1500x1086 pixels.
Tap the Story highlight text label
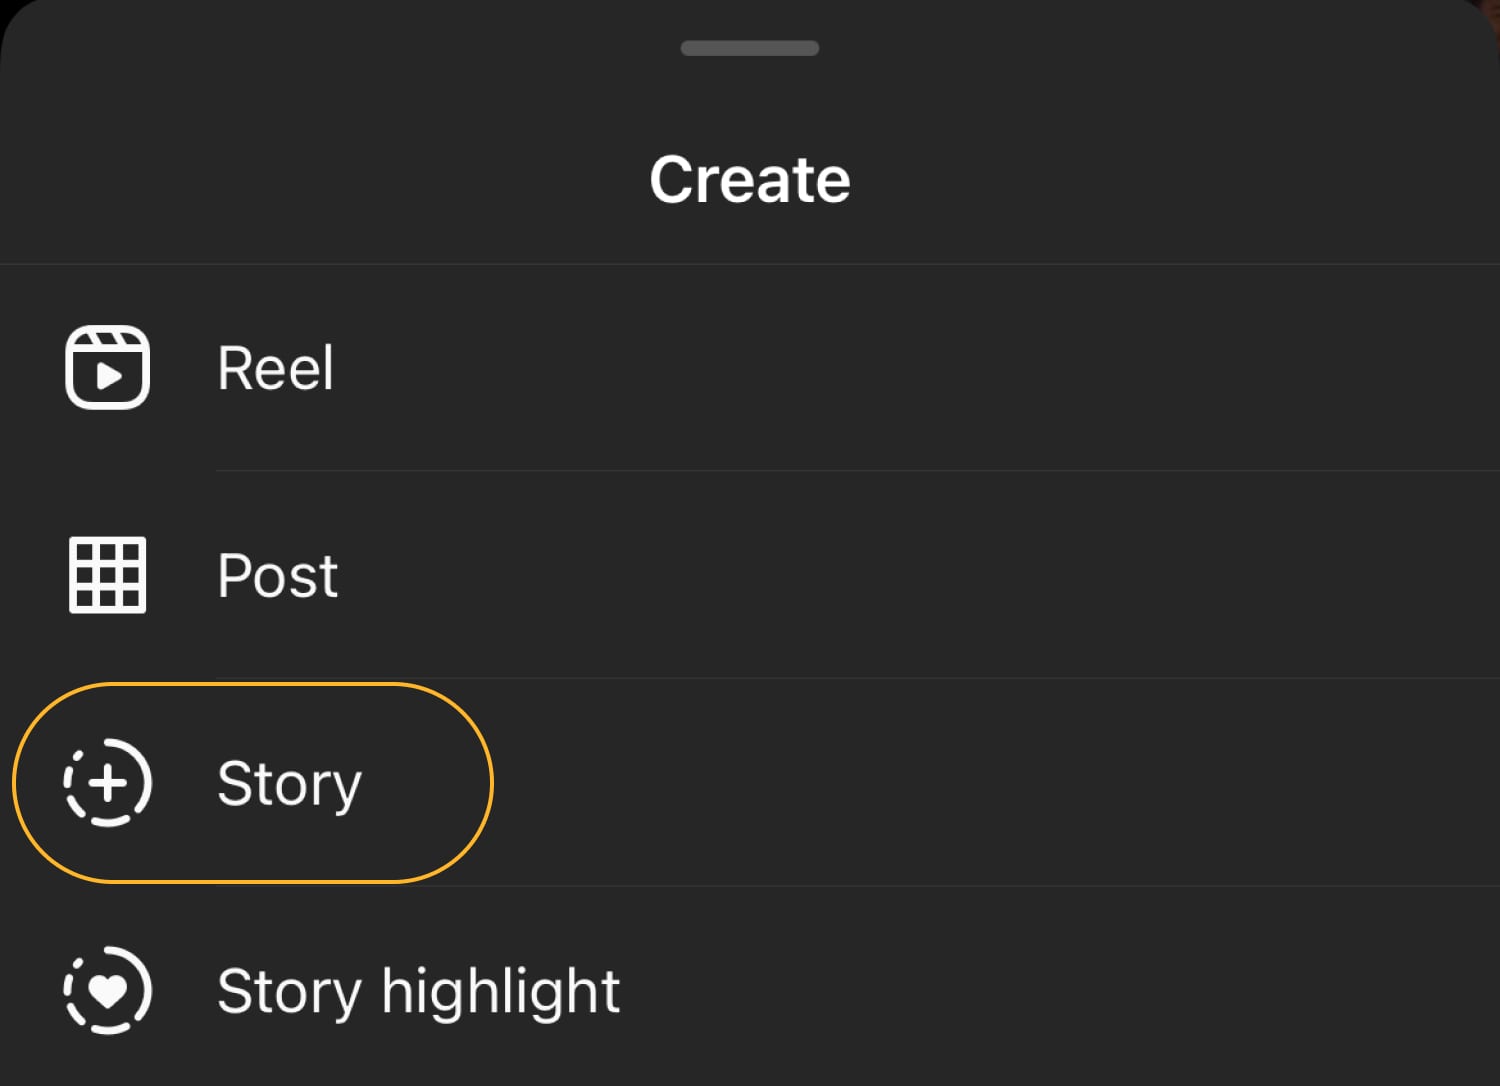(417, 990)
